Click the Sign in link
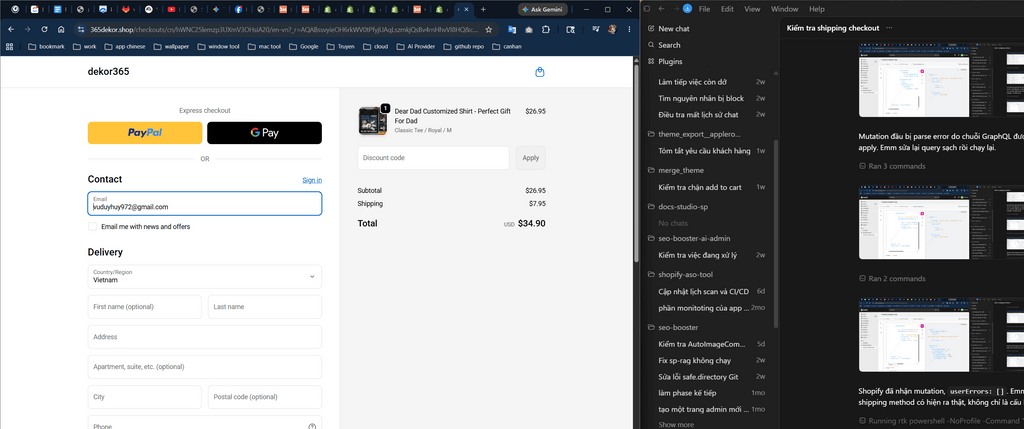Screen dimensions: 1024x429 coord(312,180)
